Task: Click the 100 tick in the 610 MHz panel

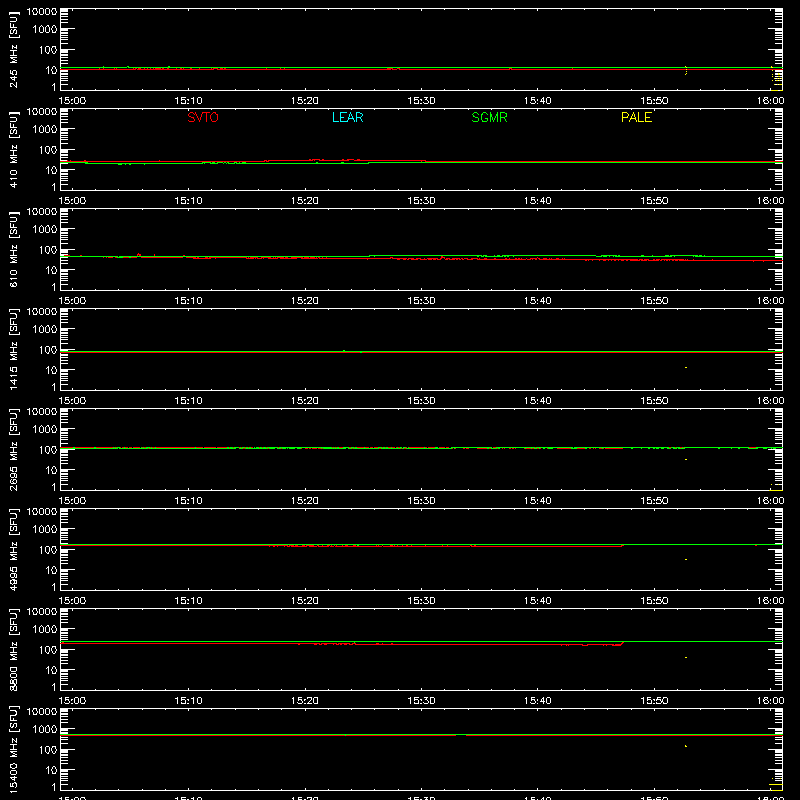Action: [48, 249]
